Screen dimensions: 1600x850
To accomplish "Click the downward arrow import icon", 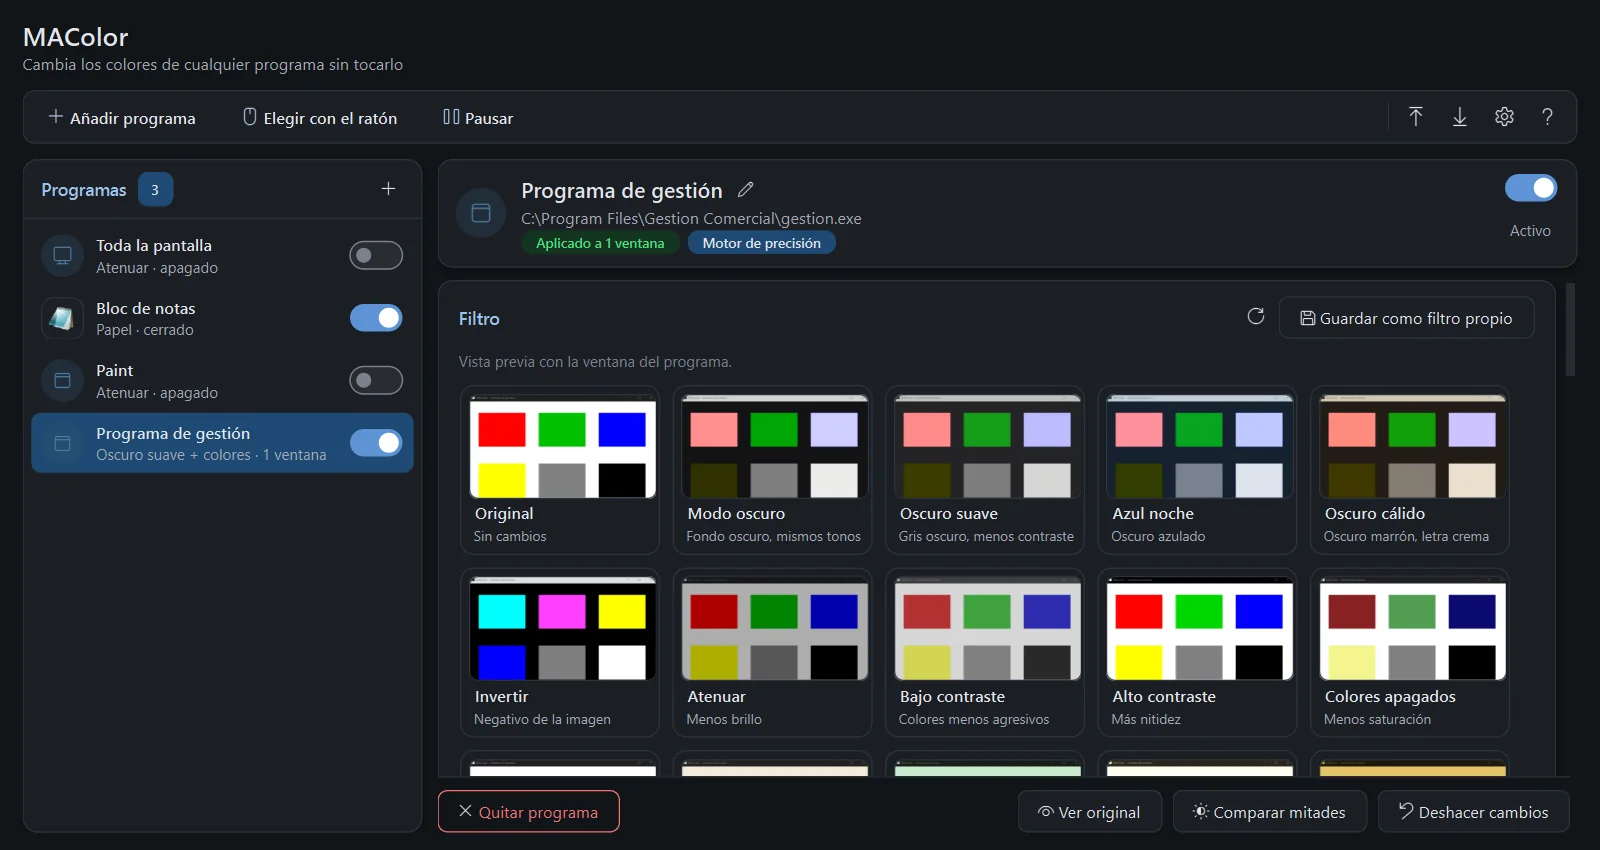I will pos(1460,117).
